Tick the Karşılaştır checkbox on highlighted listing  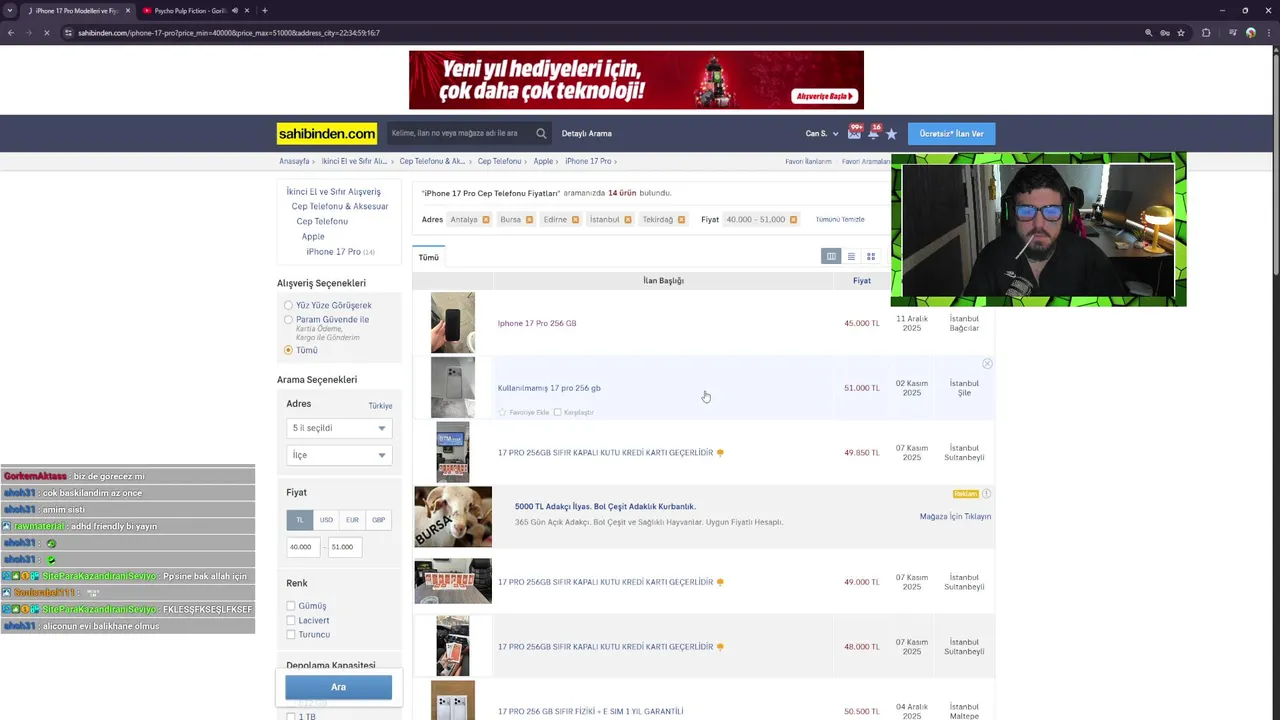pos(557,412)
